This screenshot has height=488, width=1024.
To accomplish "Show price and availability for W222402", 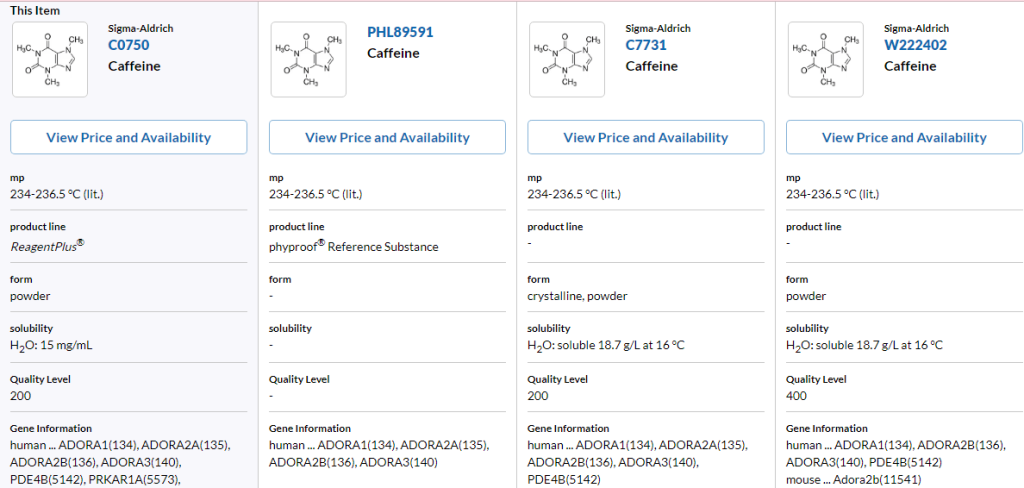I will [x=904, y=137].
